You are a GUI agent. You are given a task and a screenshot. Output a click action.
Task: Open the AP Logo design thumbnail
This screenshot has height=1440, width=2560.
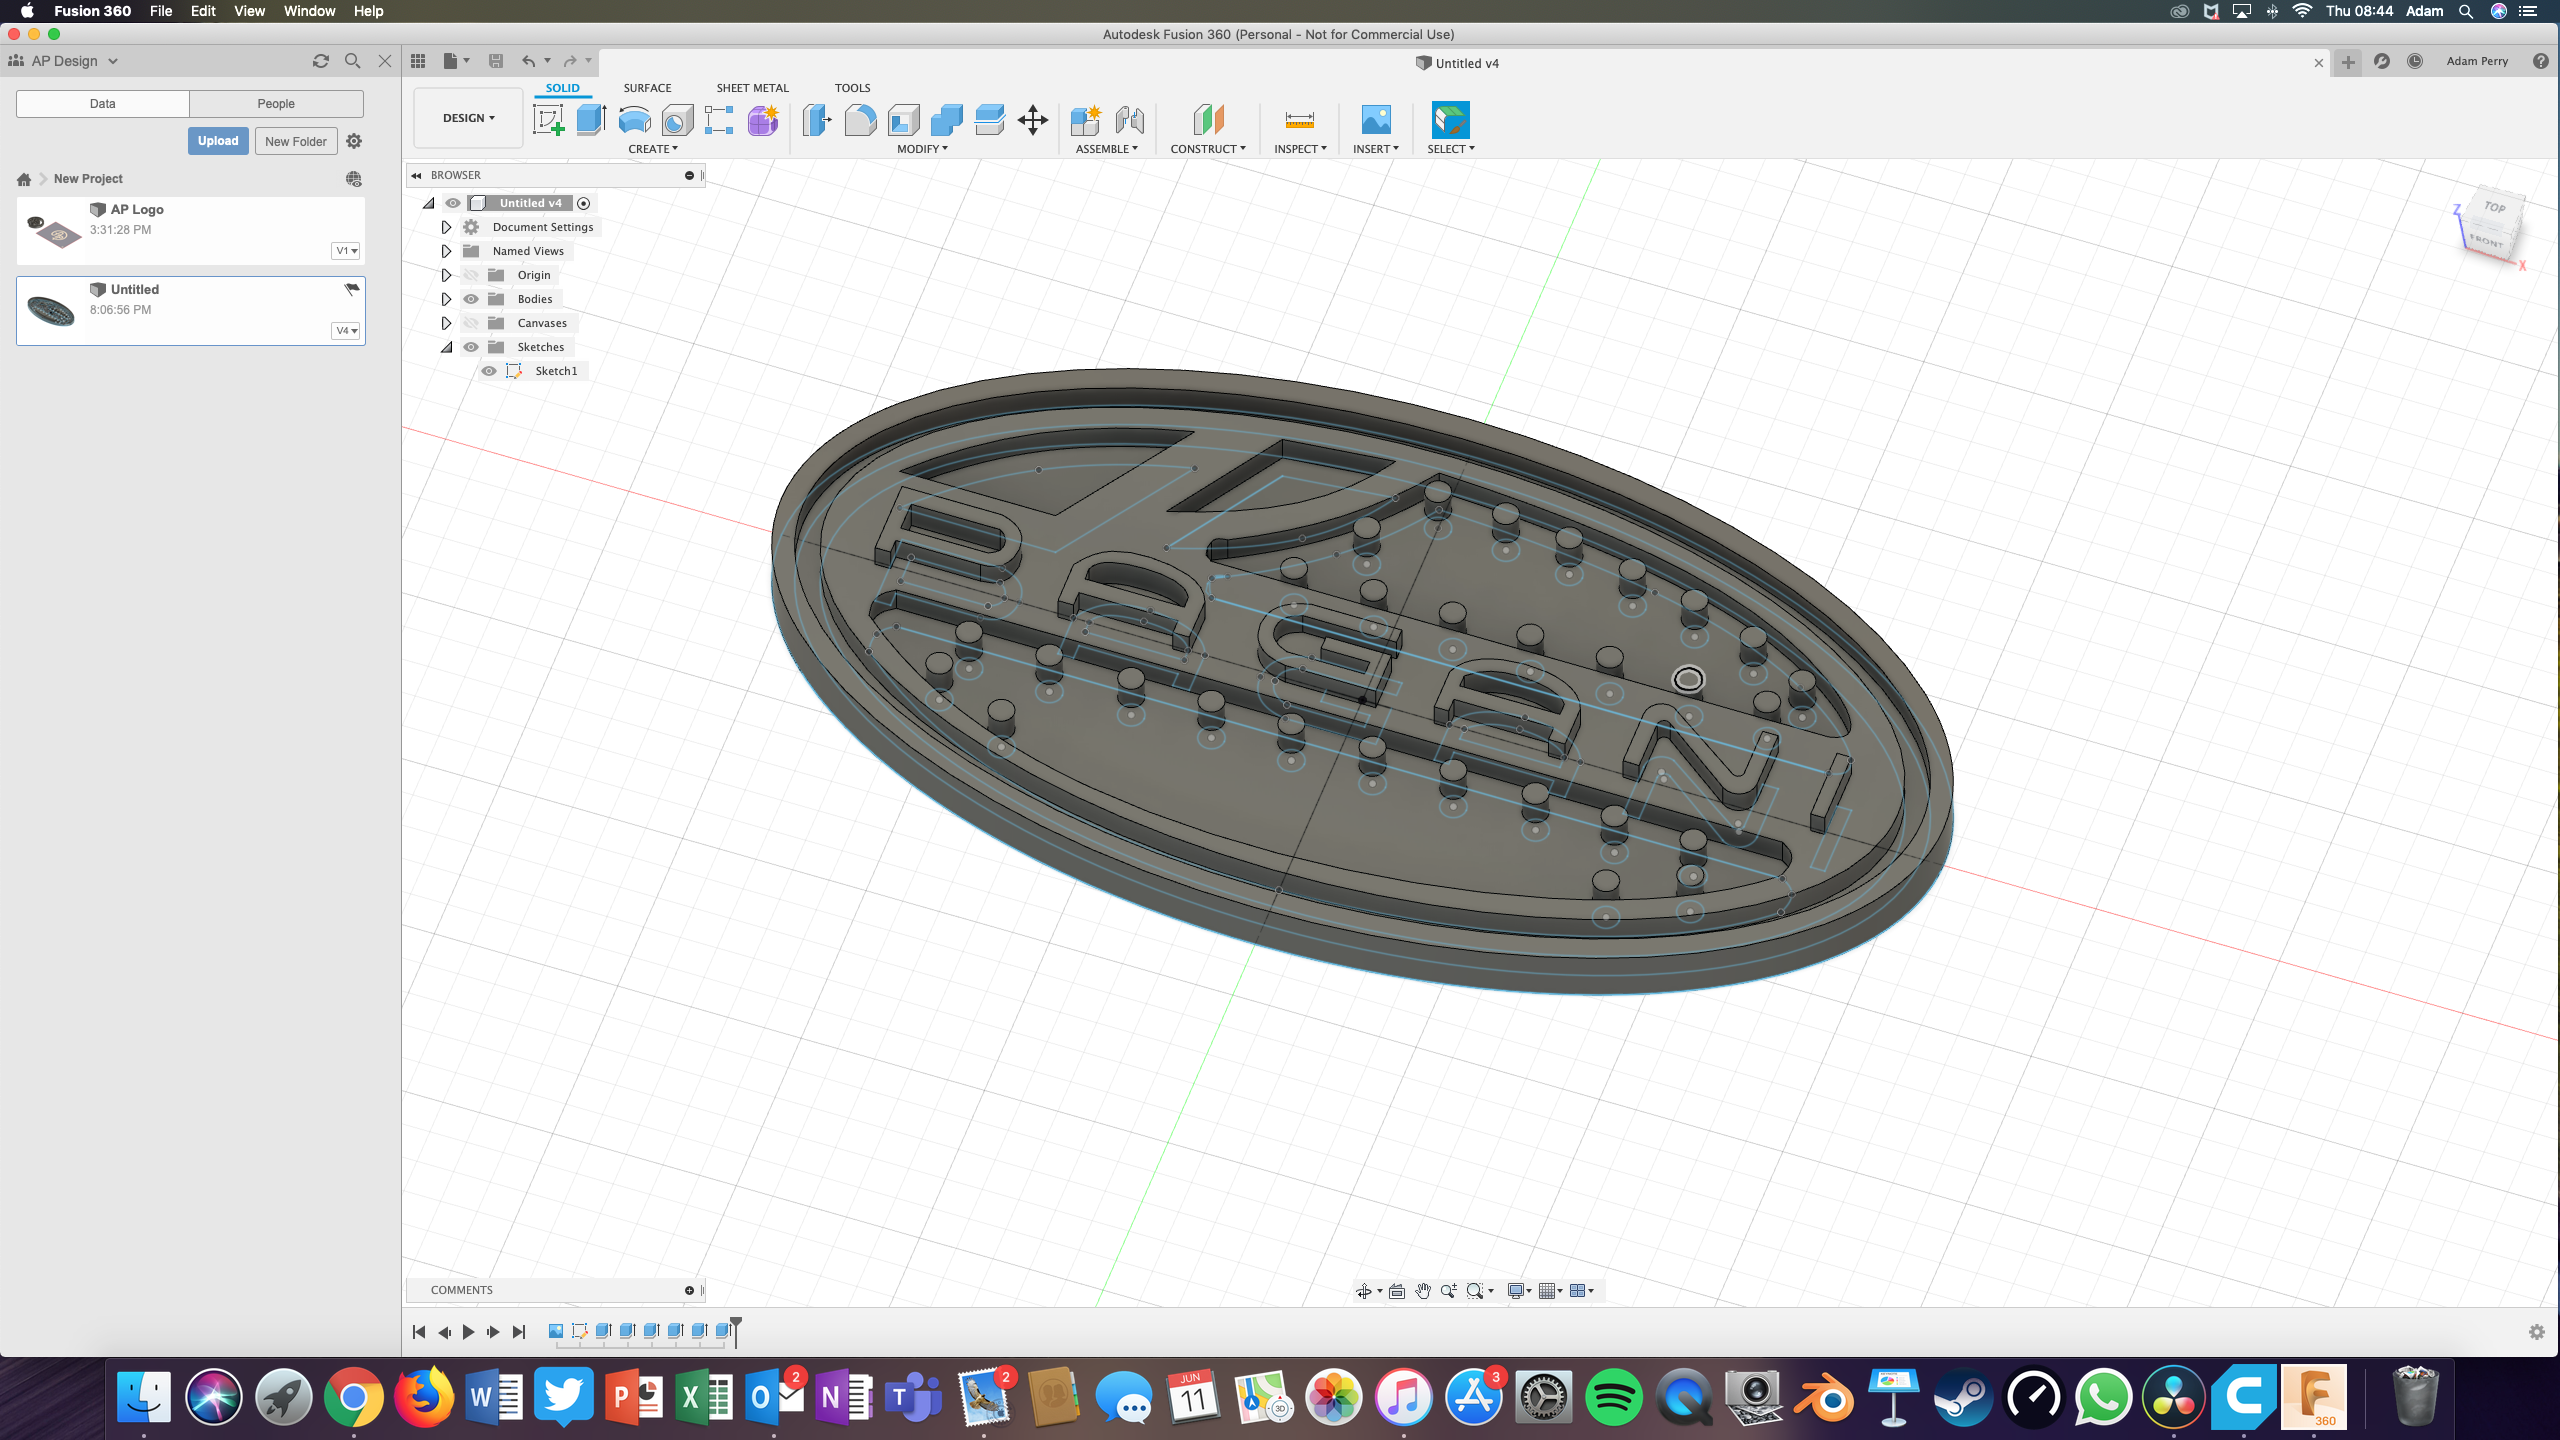pos(55,231)
